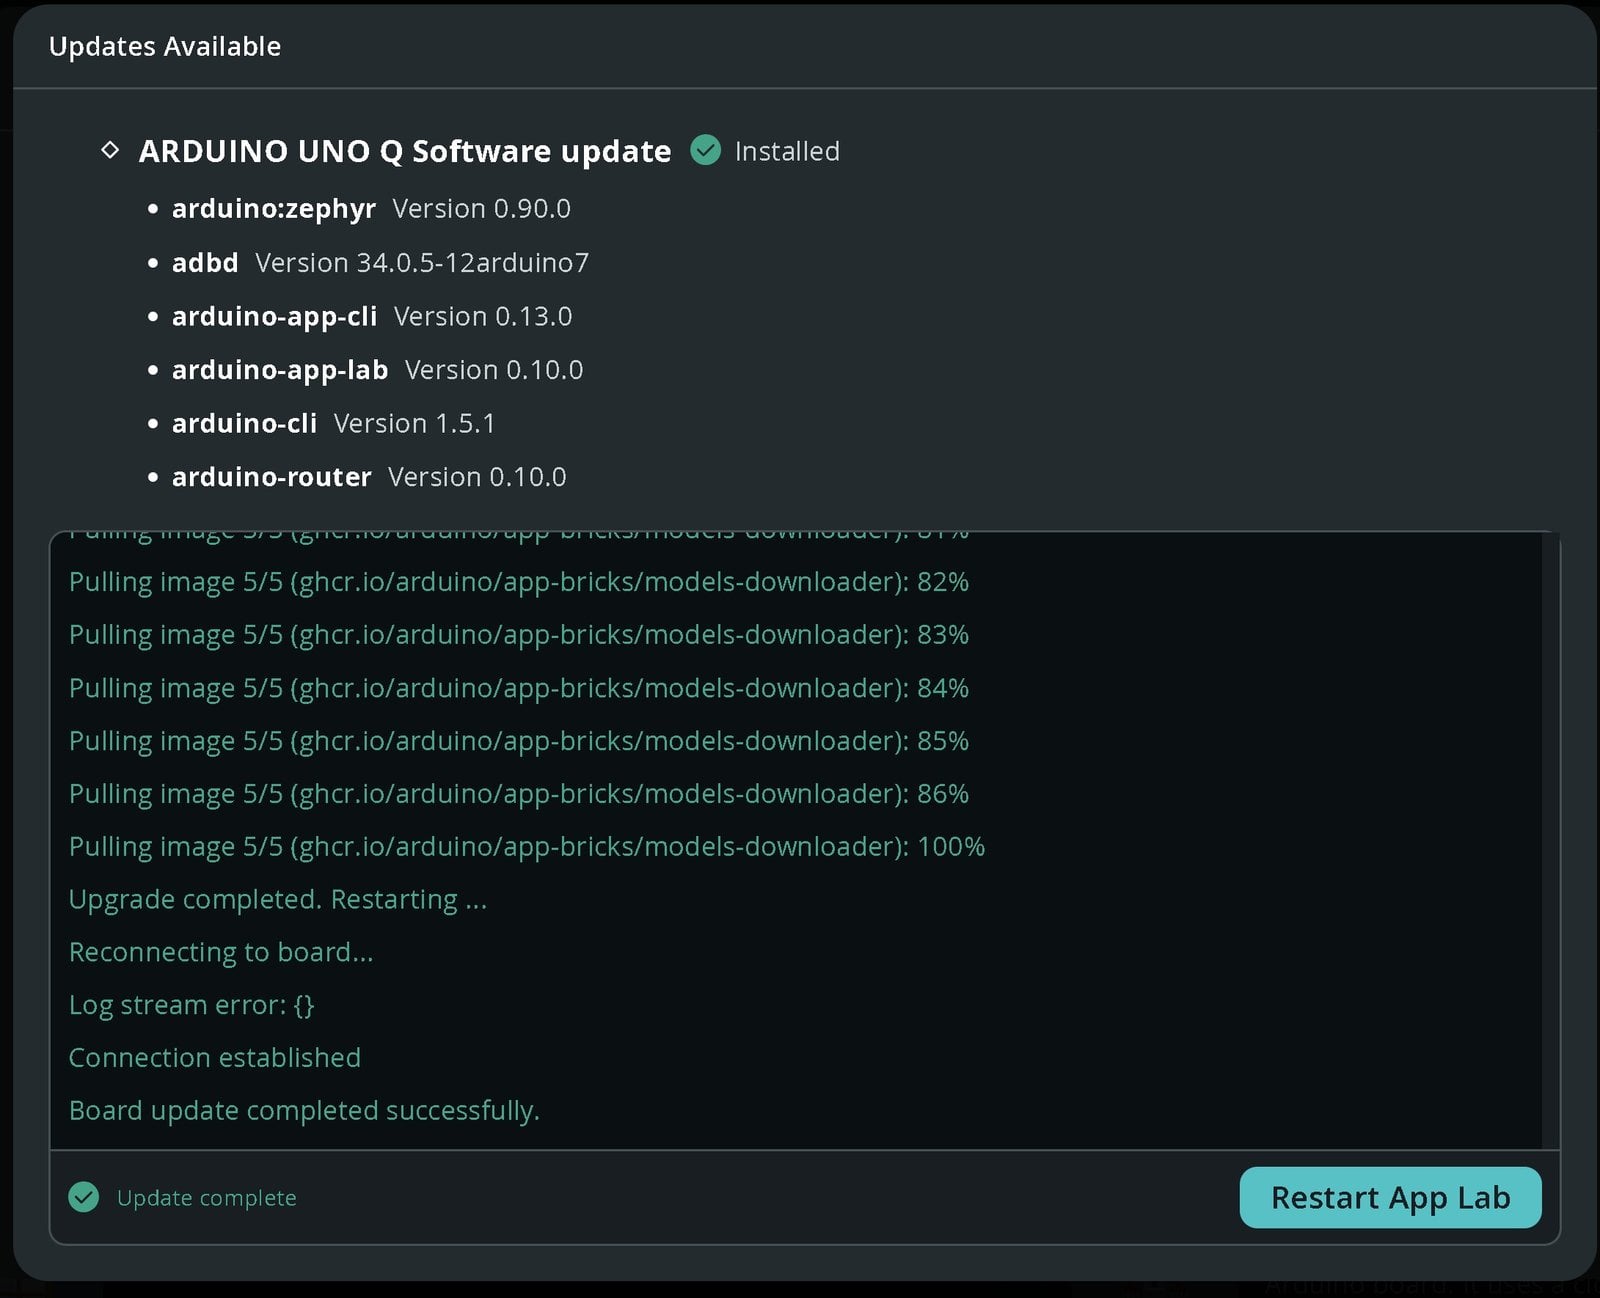The width and height of the screenshot is (1600, 1298).
Task: Click the green Installed checkmark icon
Action: coord(705,150)
